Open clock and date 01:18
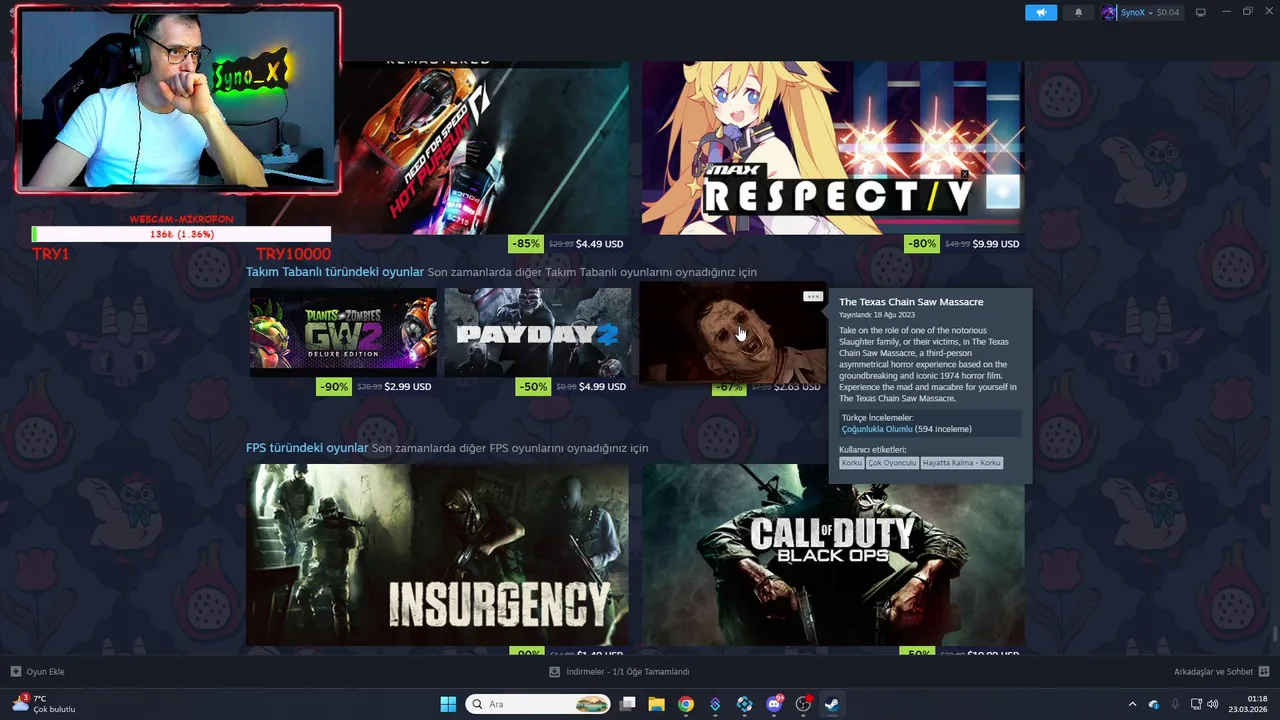The width and height of the screenshot is (1280, 720). tap(1249, 704)
